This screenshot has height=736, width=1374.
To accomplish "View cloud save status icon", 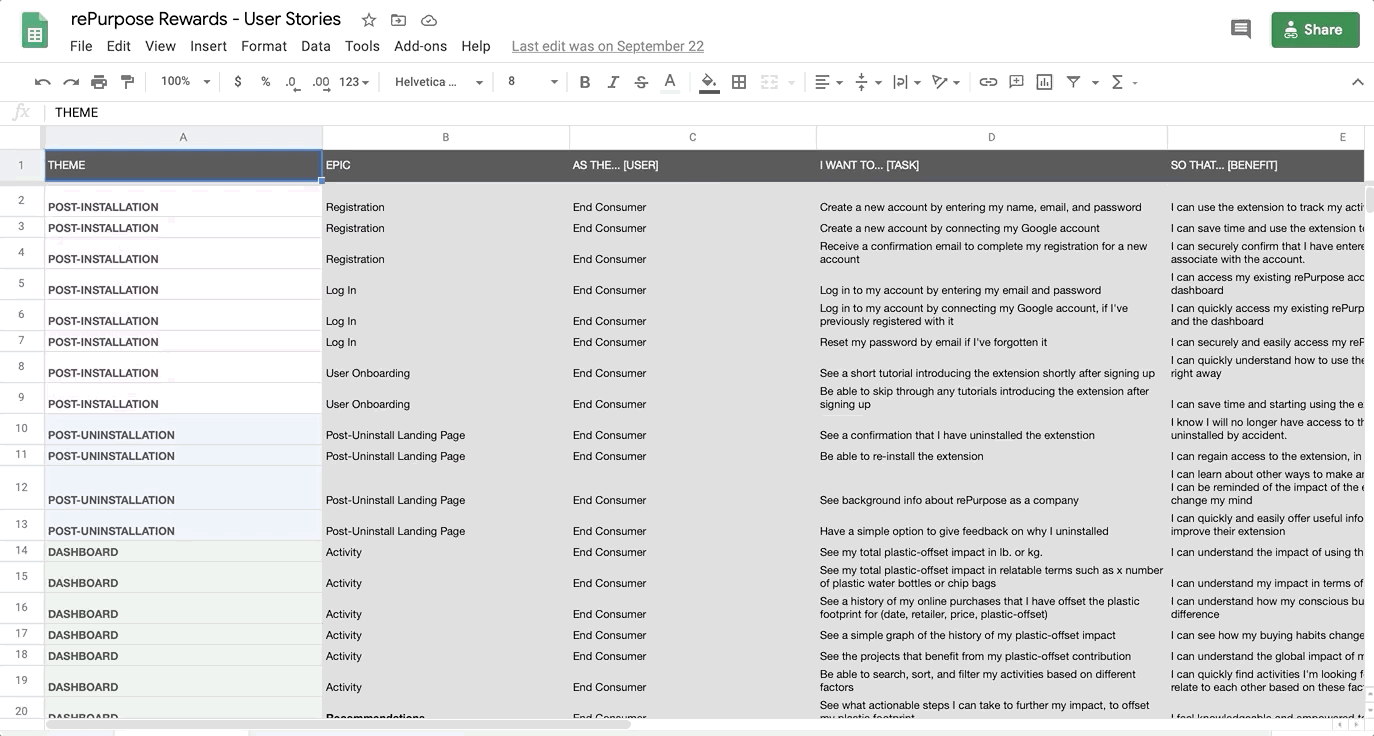I will pyautogui.click(x=428, y=20).
